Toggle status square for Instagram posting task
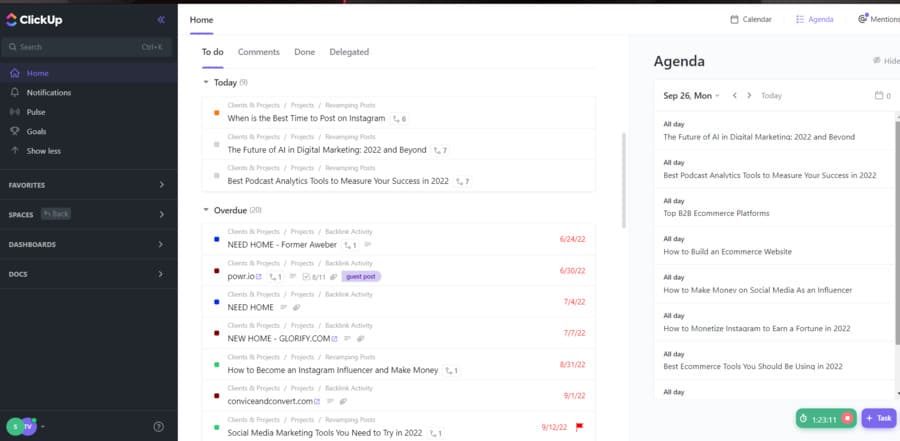The width and height of the screenshot is (900, 441). click(217, 113)
